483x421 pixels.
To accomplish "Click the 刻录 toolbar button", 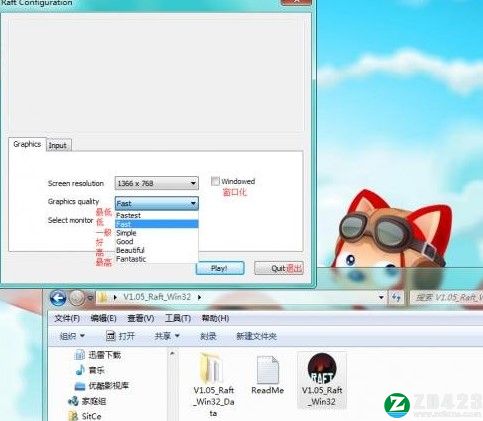I will coord(208,336).
